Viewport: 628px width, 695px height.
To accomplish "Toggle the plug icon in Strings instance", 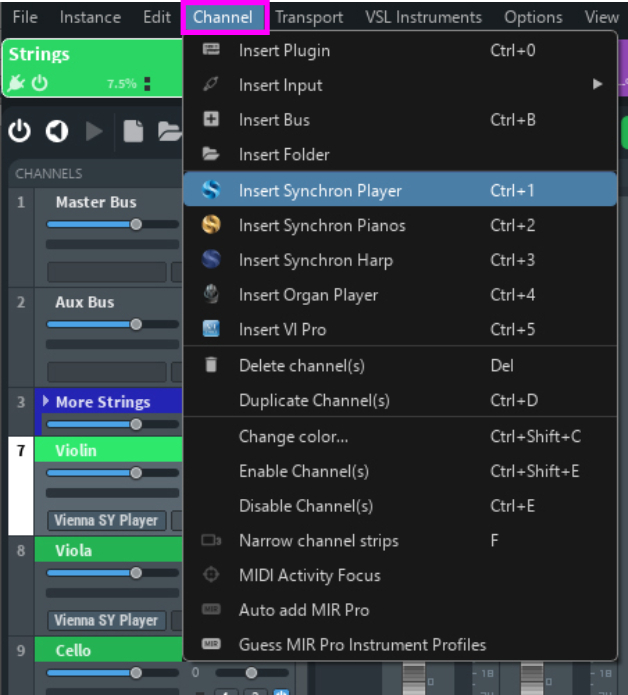I will tap(17, 84).
